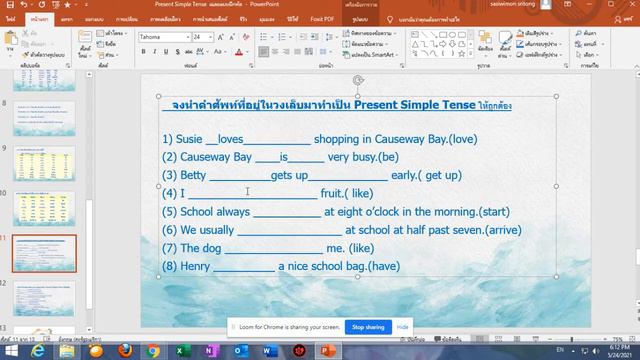Viewport: 640px width, 360px height.
Task: Click the Tell Me lightbulb search box
Action: pyautogui.click(x=424, y=19)
